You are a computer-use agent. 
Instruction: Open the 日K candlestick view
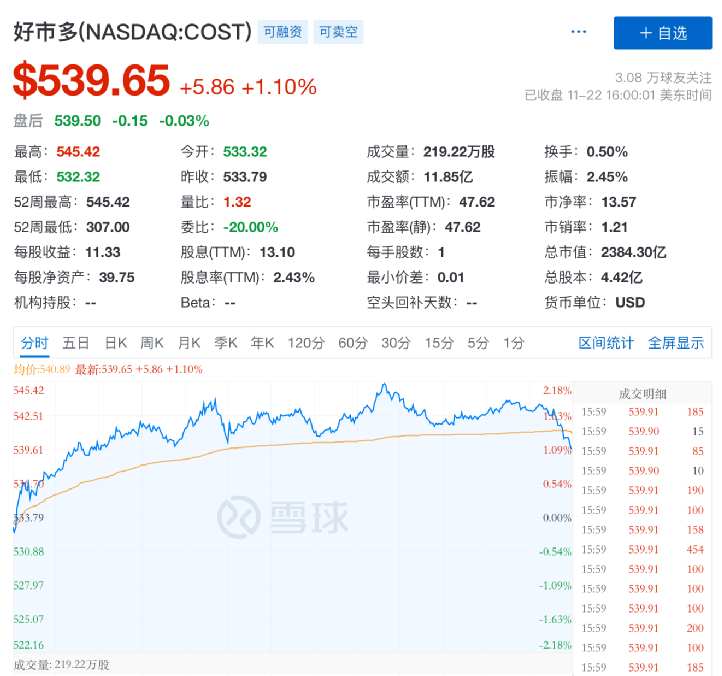coord(116,343)
